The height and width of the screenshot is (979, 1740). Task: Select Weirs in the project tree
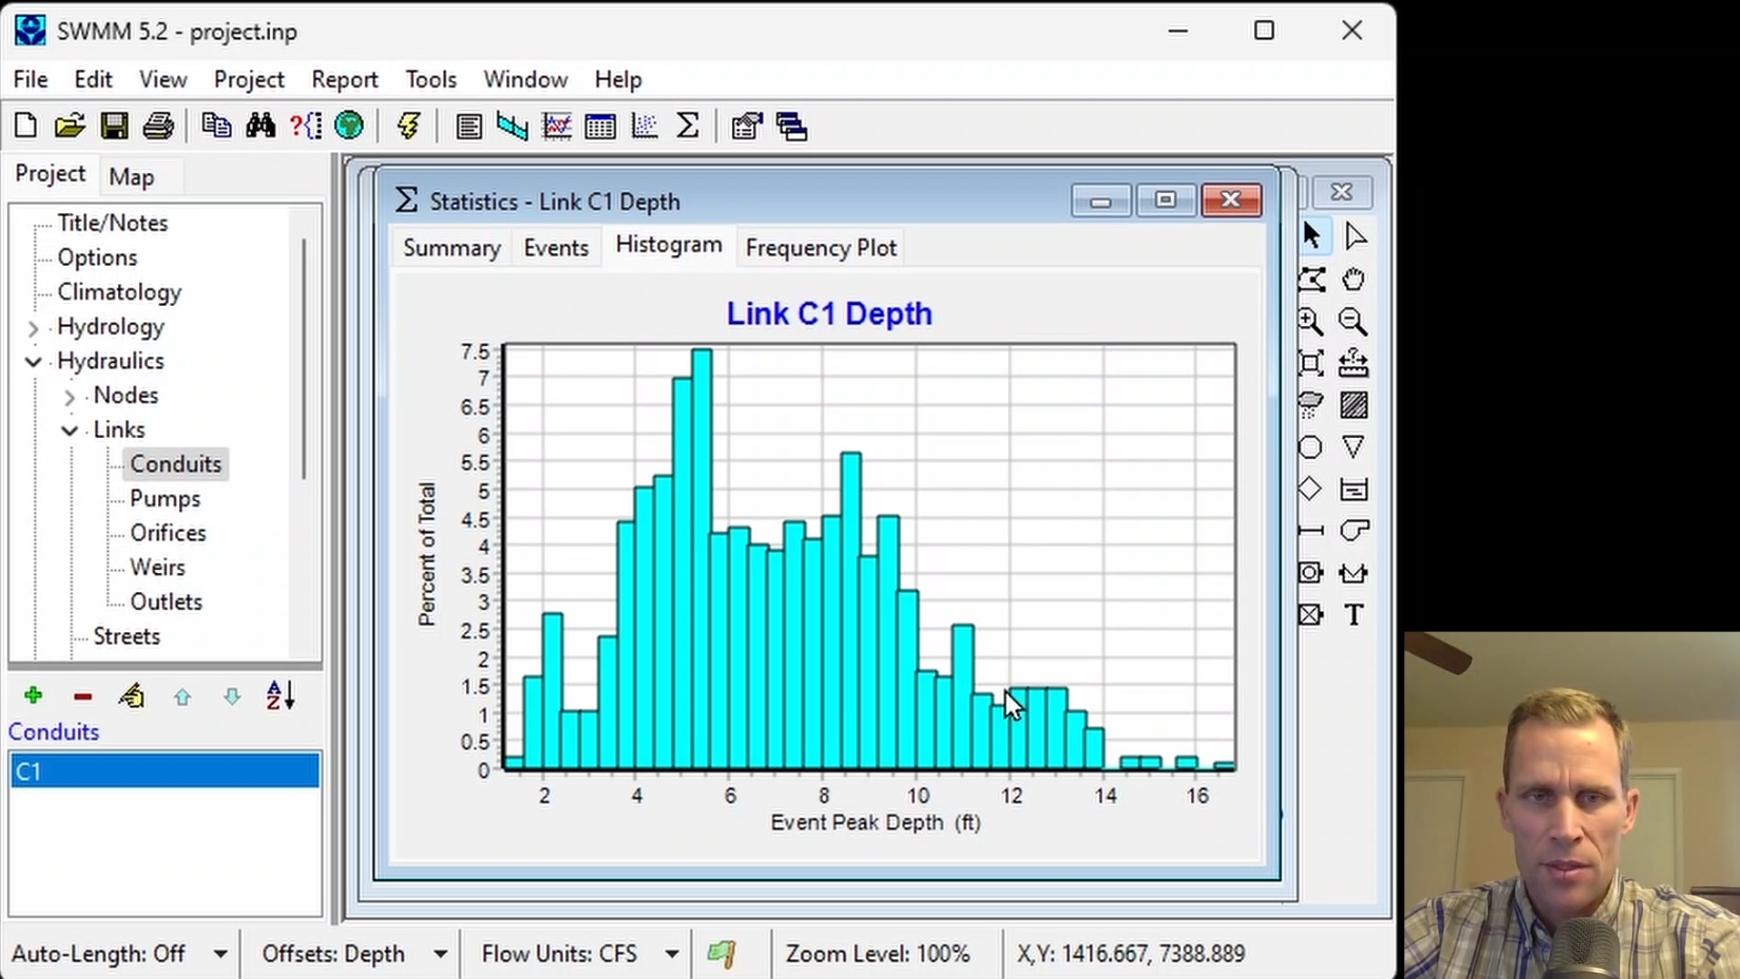(x=157, y=567)
